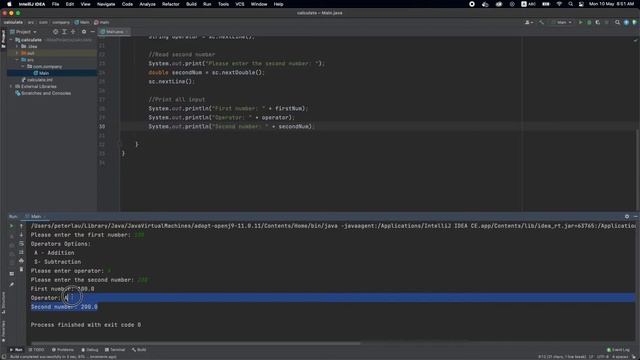Click the console horizontal scrollbar
This screenshot has height=360, width=640.
pos(196,343)
